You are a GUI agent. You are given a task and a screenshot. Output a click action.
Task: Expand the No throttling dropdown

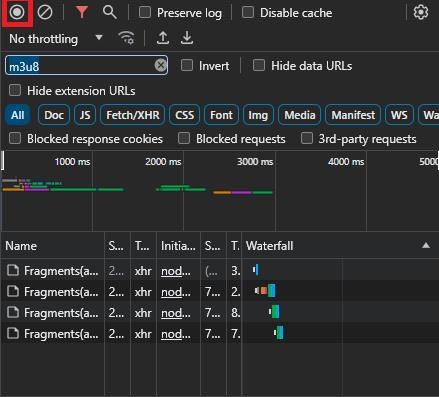tap(56, 39)
